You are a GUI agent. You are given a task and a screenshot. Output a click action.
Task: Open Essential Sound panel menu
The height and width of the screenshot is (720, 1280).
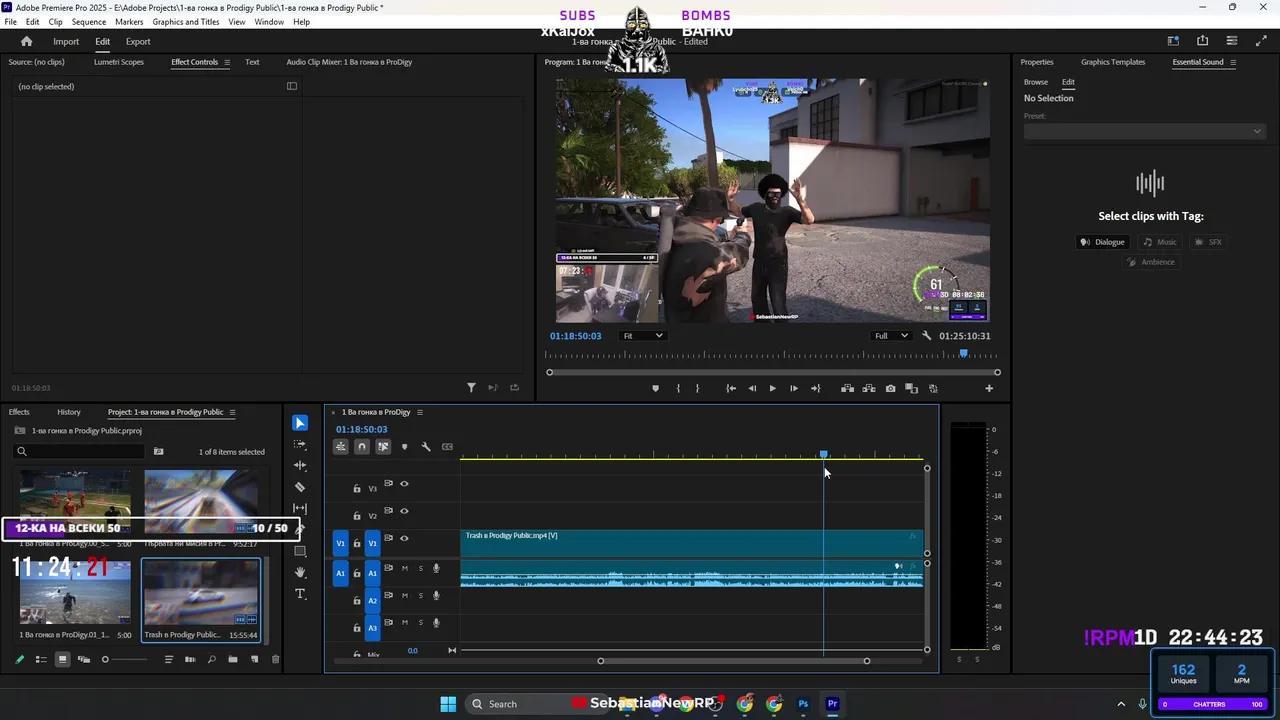click(1233, 62)
